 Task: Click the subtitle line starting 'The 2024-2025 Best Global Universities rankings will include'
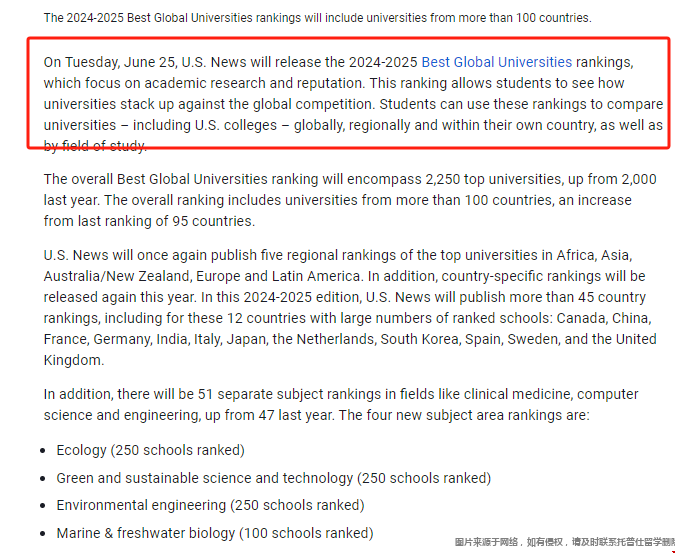coord(318,18)
